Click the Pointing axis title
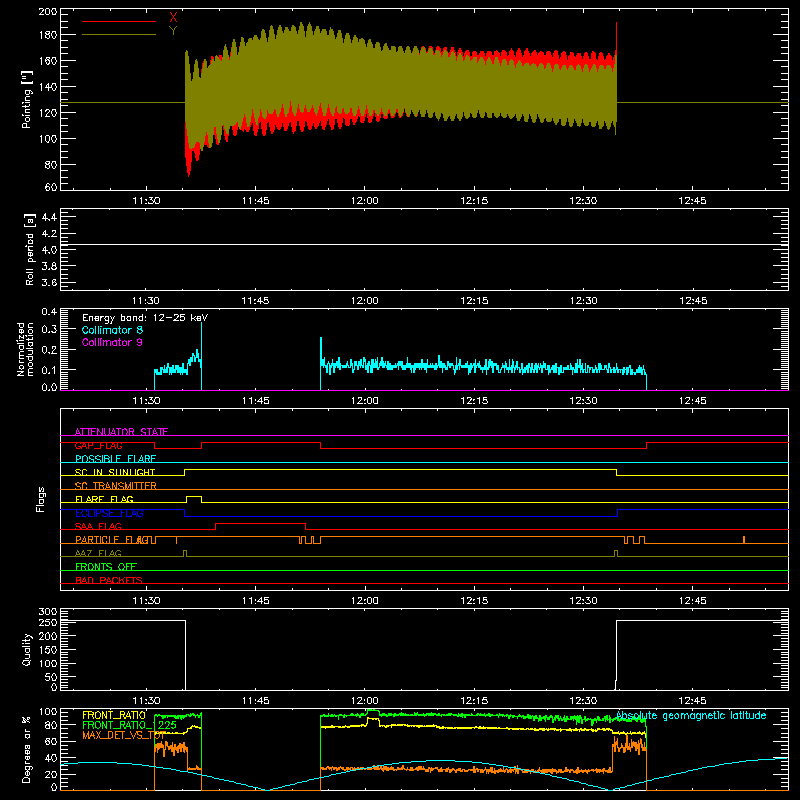Image resolution: width=800 pixels, height=800 pixels. (27, 99)
